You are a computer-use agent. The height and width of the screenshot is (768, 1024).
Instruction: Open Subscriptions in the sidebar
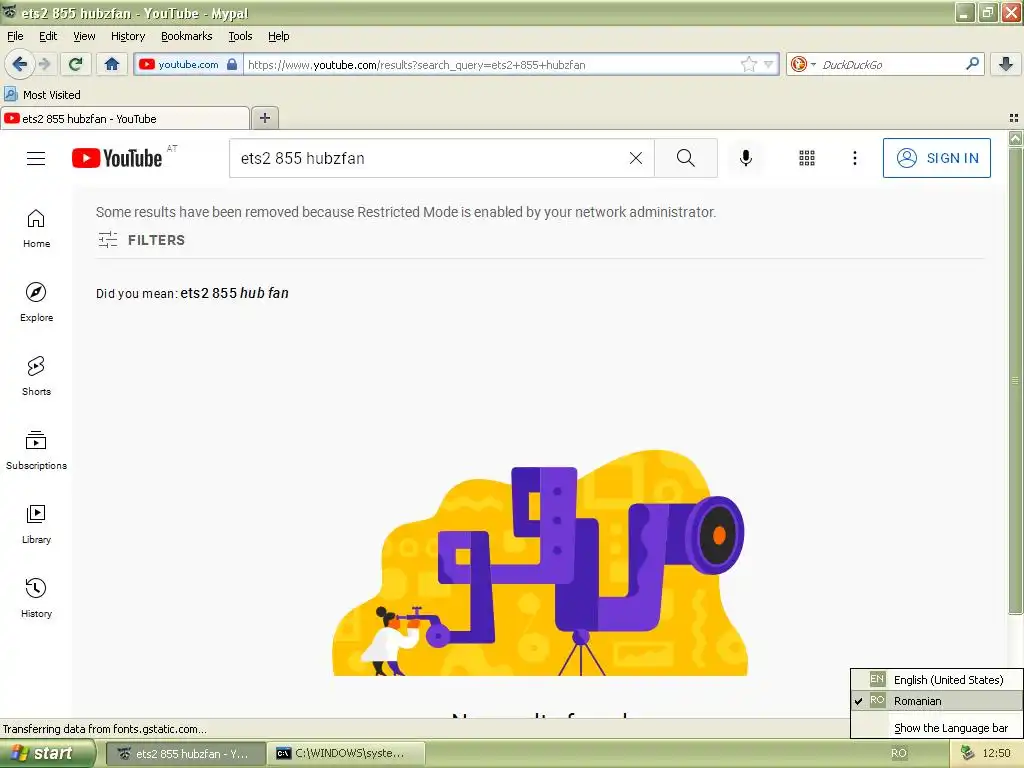[37, 450]
